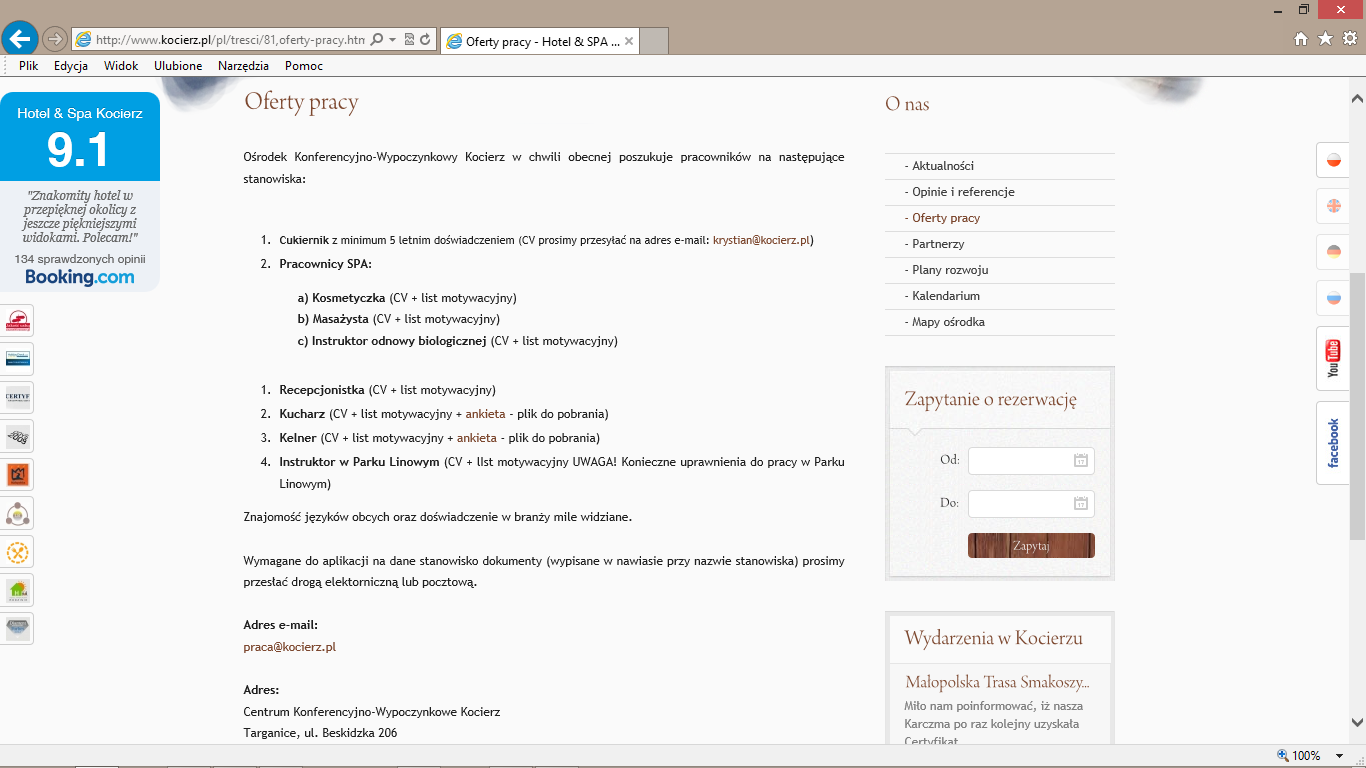Open the Plik menu
Screen dimensions: 1366x768
[28, 66]
